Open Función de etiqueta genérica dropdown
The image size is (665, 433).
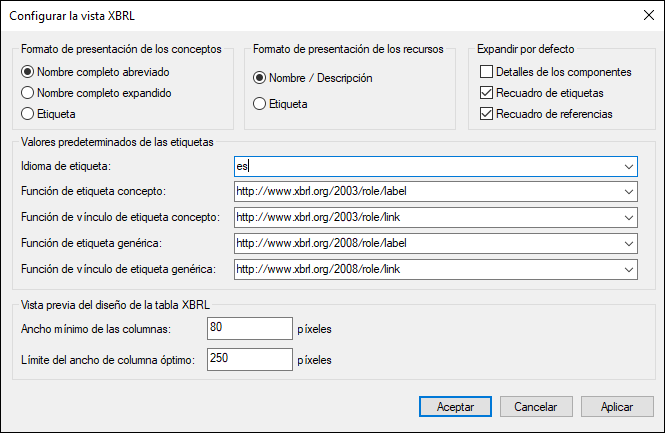point(628,243)
